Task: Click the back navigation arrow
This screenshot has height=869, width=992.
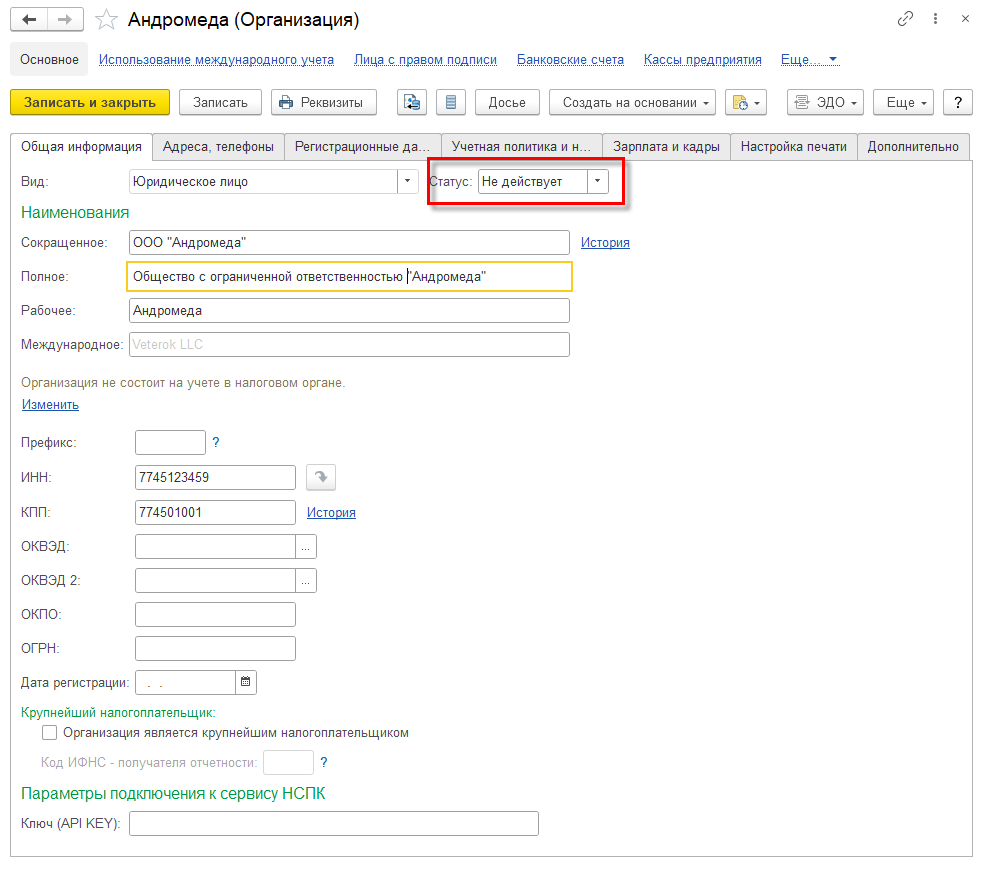Action: pyautogui.click(x=29, y=20)
